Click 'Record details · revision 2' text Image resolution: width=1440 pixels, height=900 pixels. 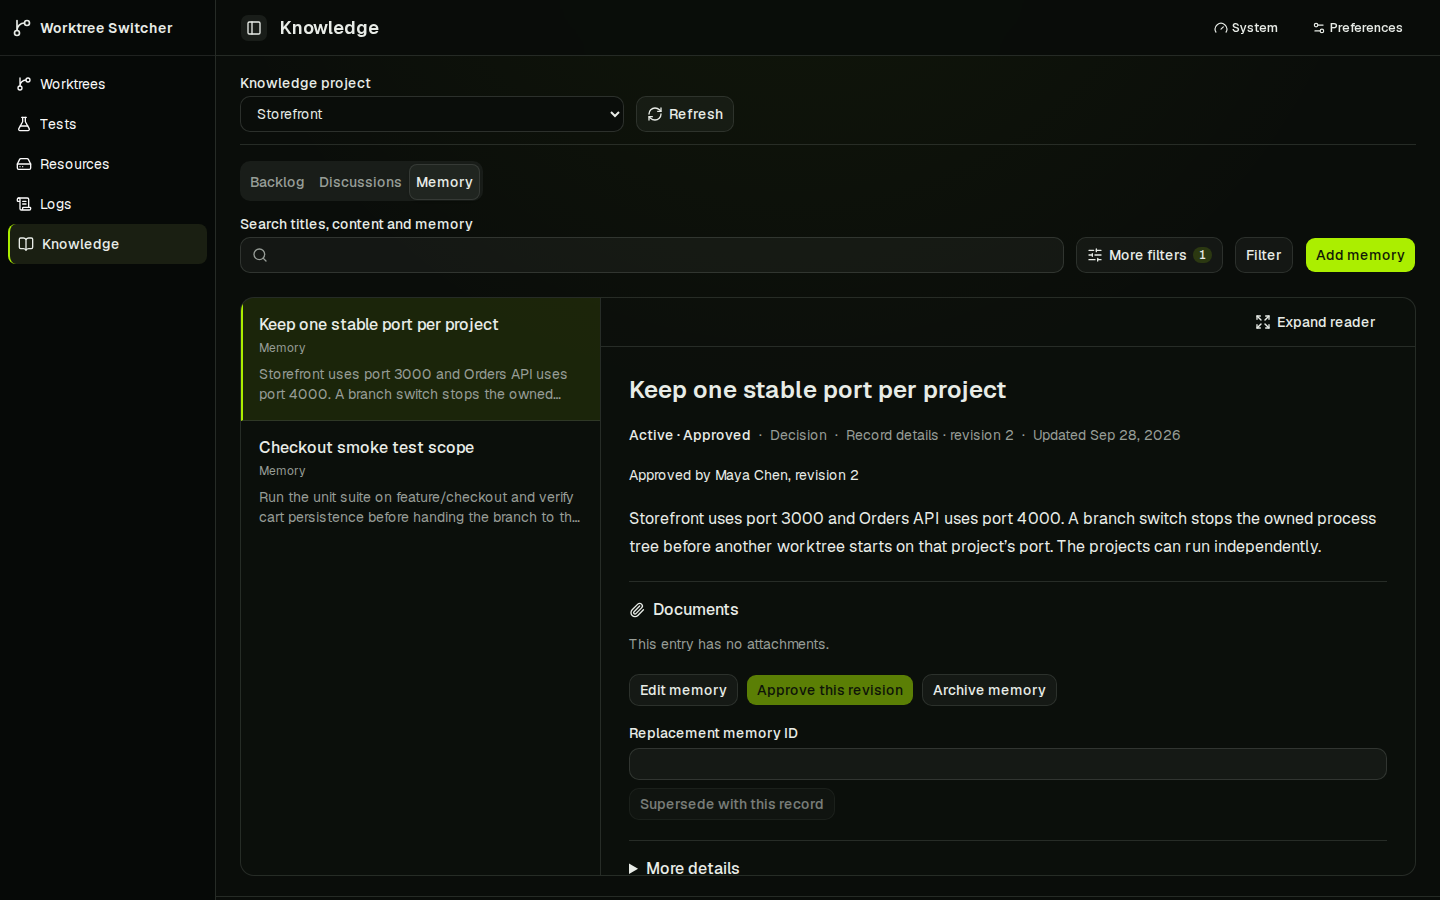click(929, 435)
